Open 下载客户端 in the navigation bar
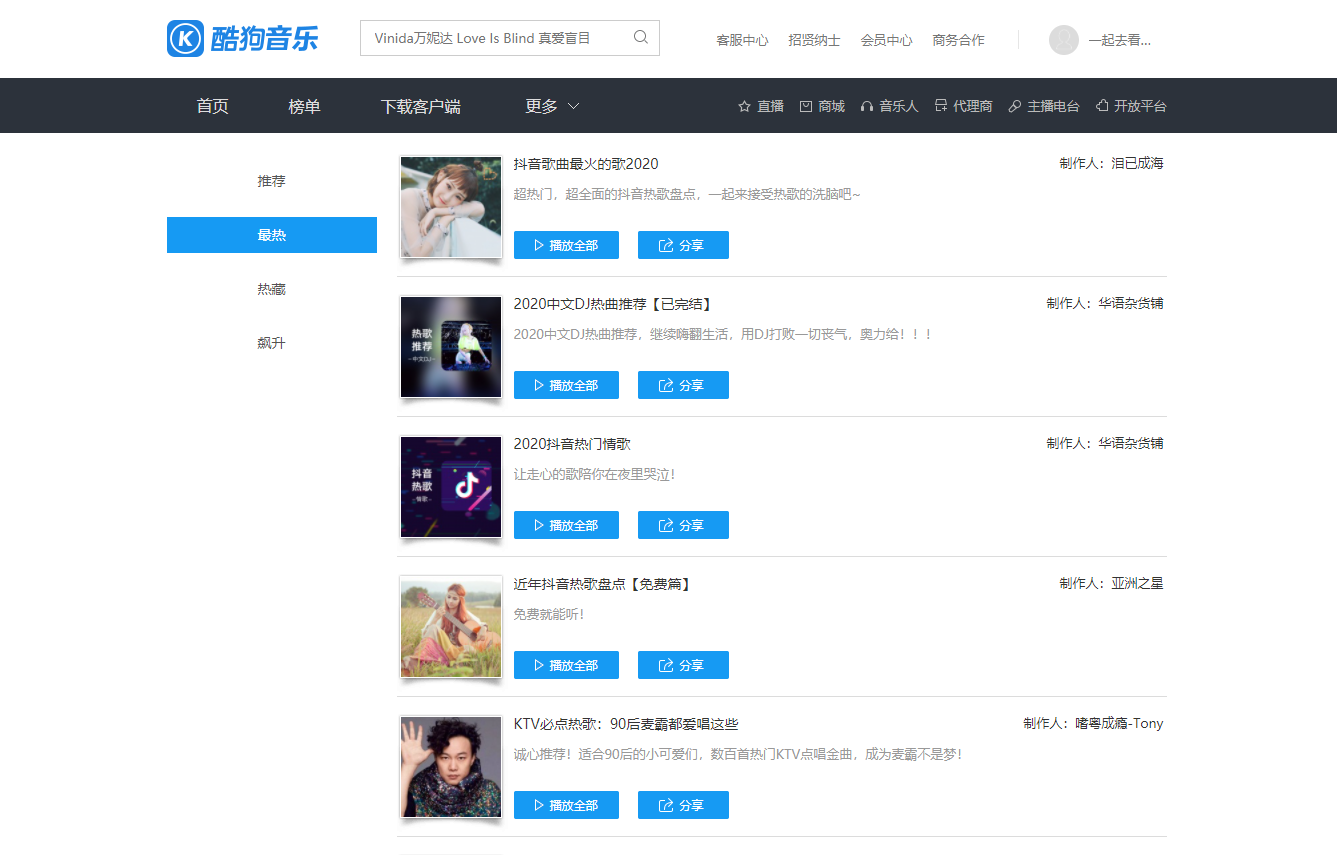1337x855 pixels. (420, 106)
